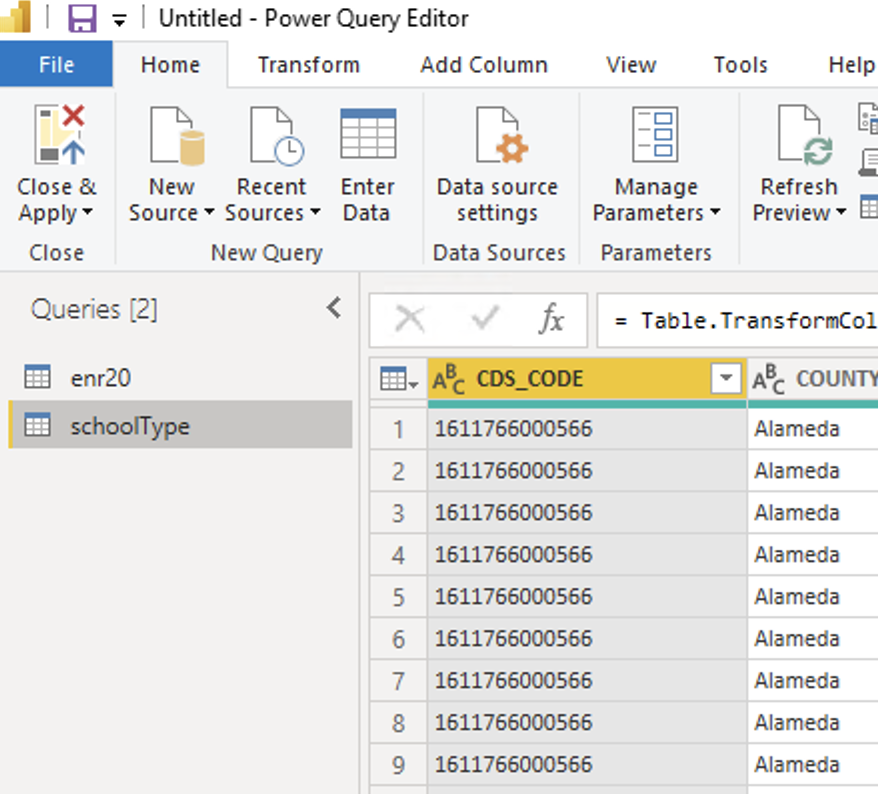Click the Power BI logo icon
878x794 pixels.
[15, 17]
